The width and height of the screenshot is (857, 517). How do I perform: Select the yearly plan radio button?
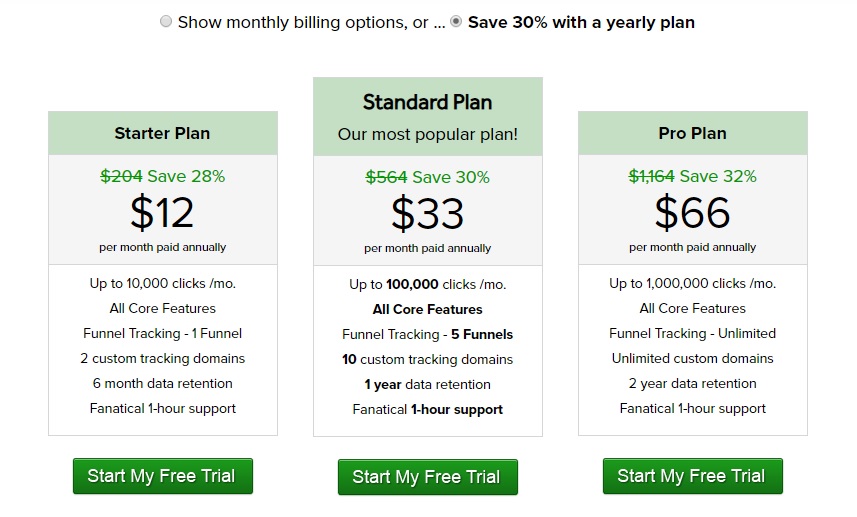point(456,22)
